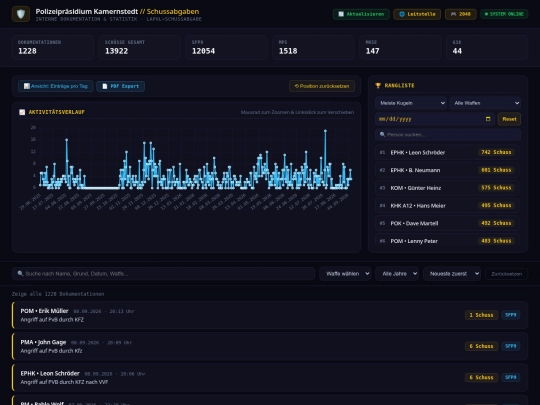Click the Schüsse Gesamt 13922 stat card
The image size is (540, 405).
(140, 47)
